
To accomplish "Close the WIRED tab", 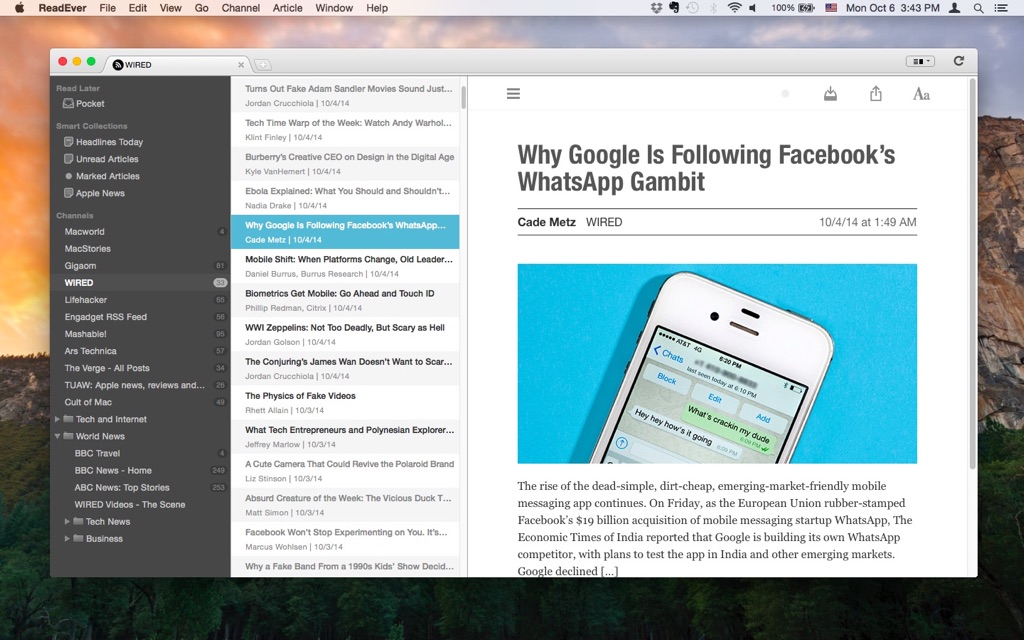I will (241, 65).
